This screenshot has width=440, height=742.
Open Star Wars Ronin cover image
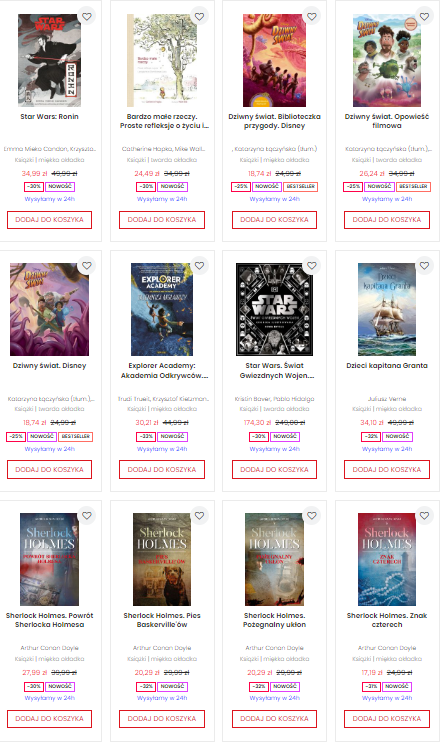(x=49, y=61)
